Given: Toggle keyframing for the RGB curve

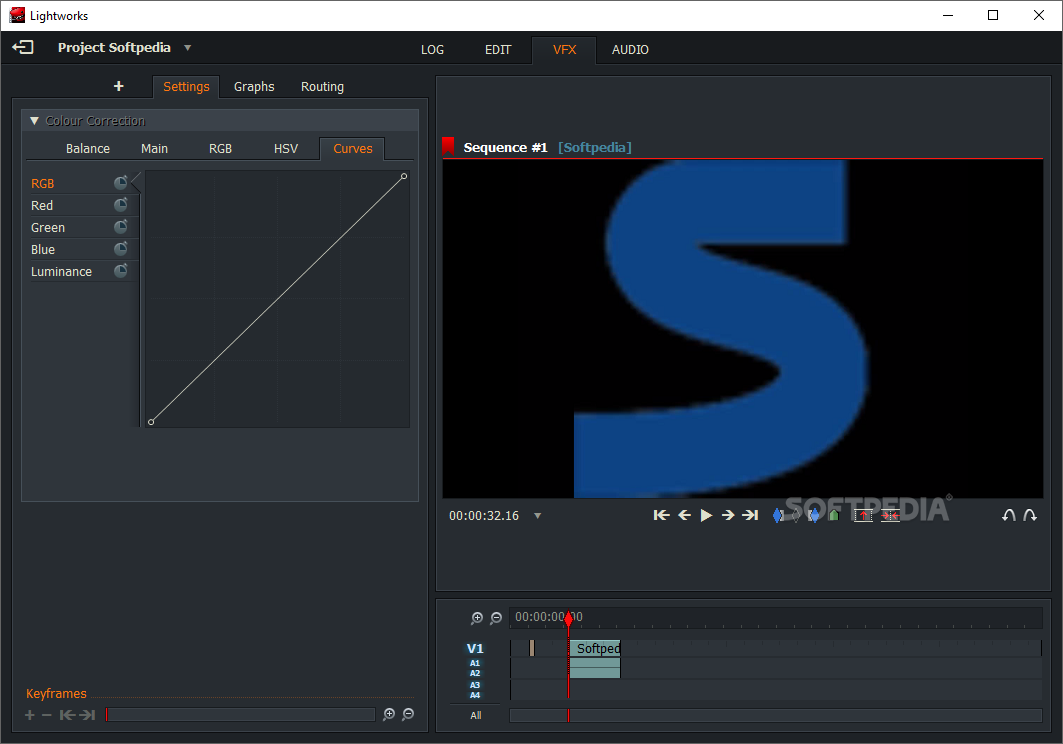Looking at the screenshot, I should (121, 182).
